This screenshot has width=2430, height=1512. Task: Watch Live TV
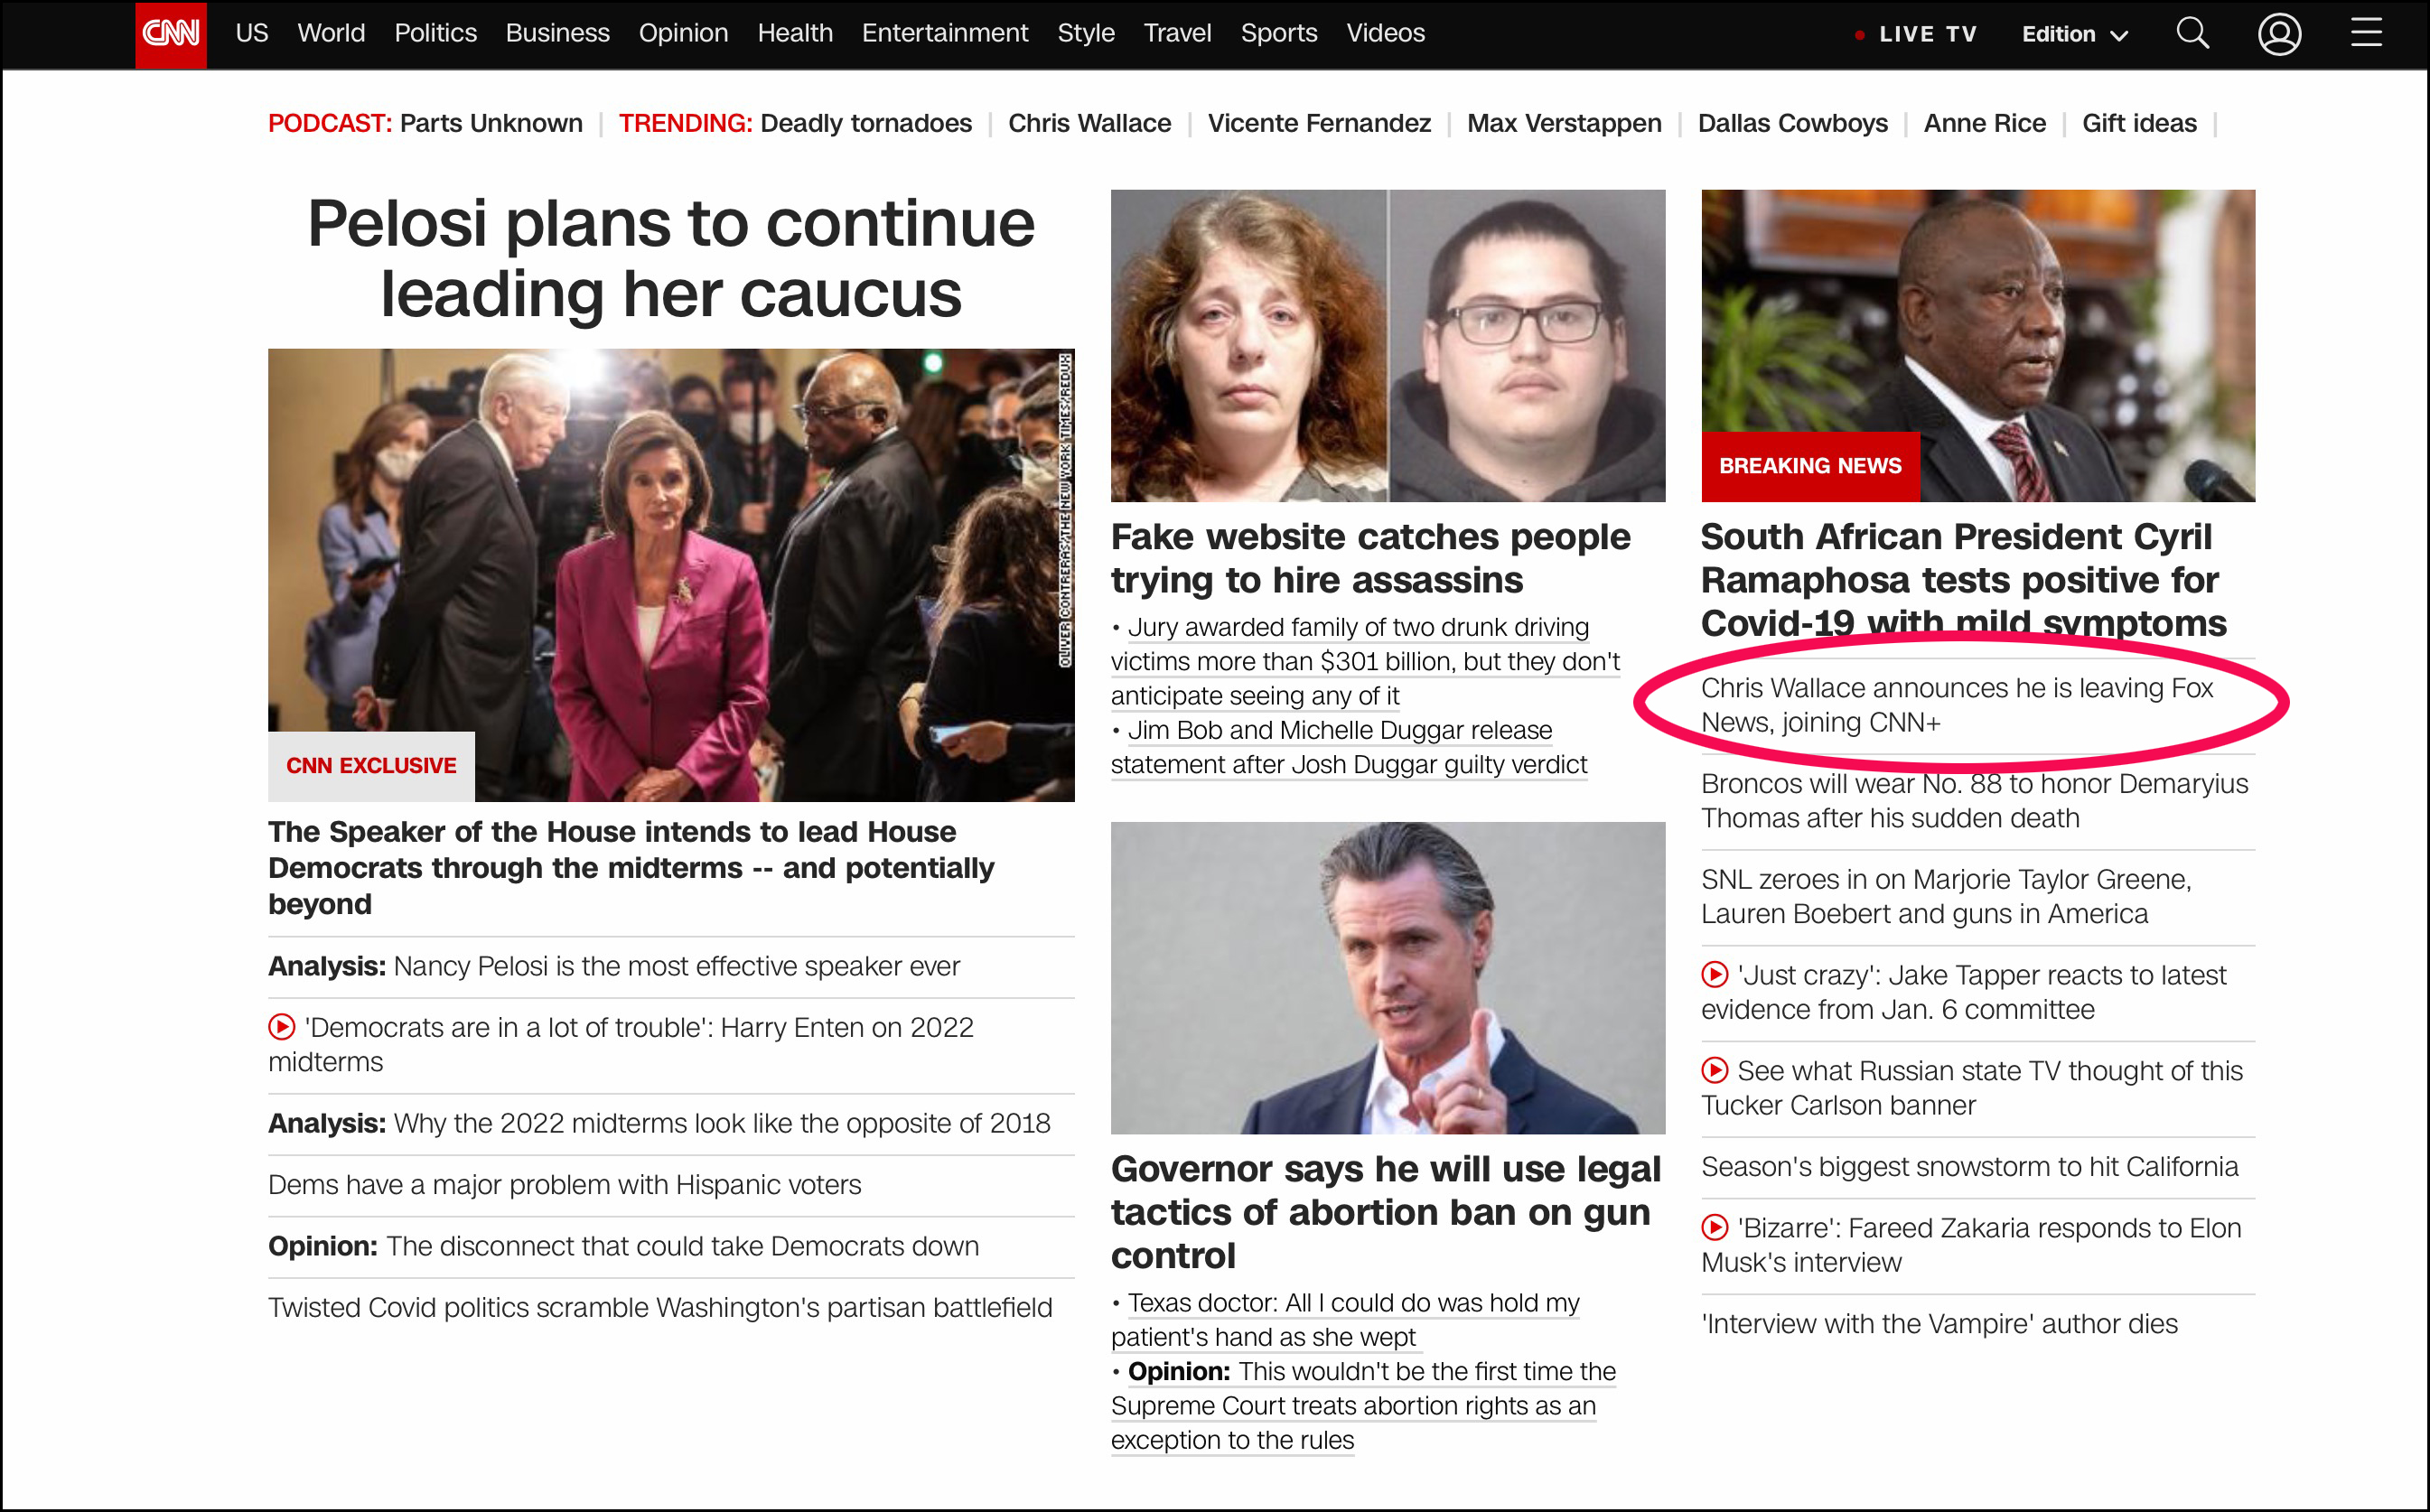(x=1916, y=34)
